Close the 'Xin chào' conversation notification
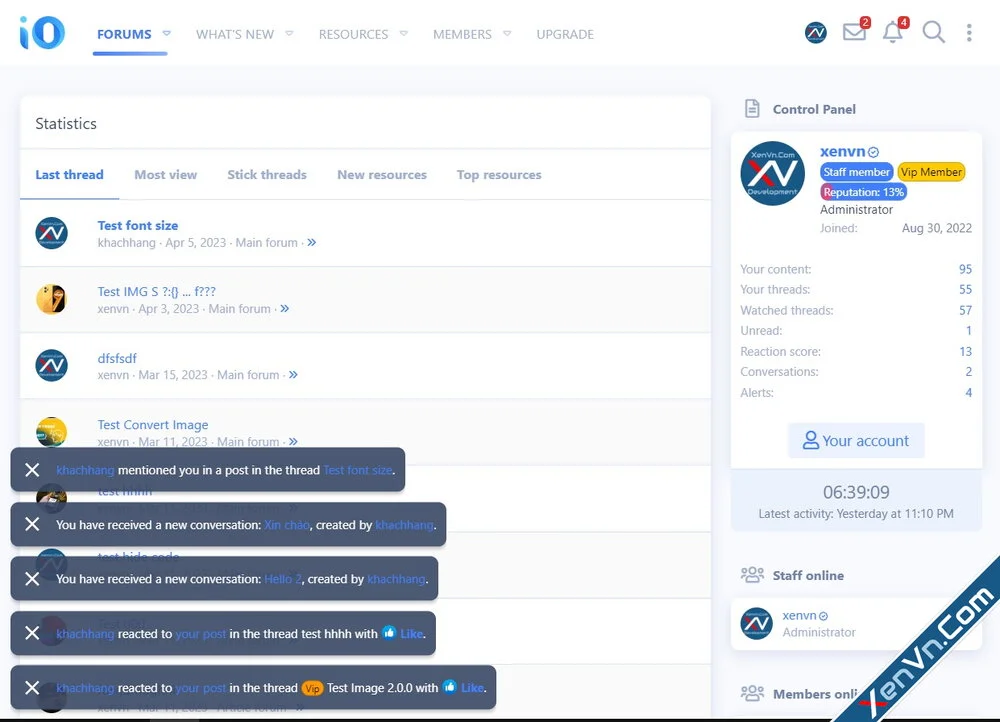 click(x=32, y=524)
